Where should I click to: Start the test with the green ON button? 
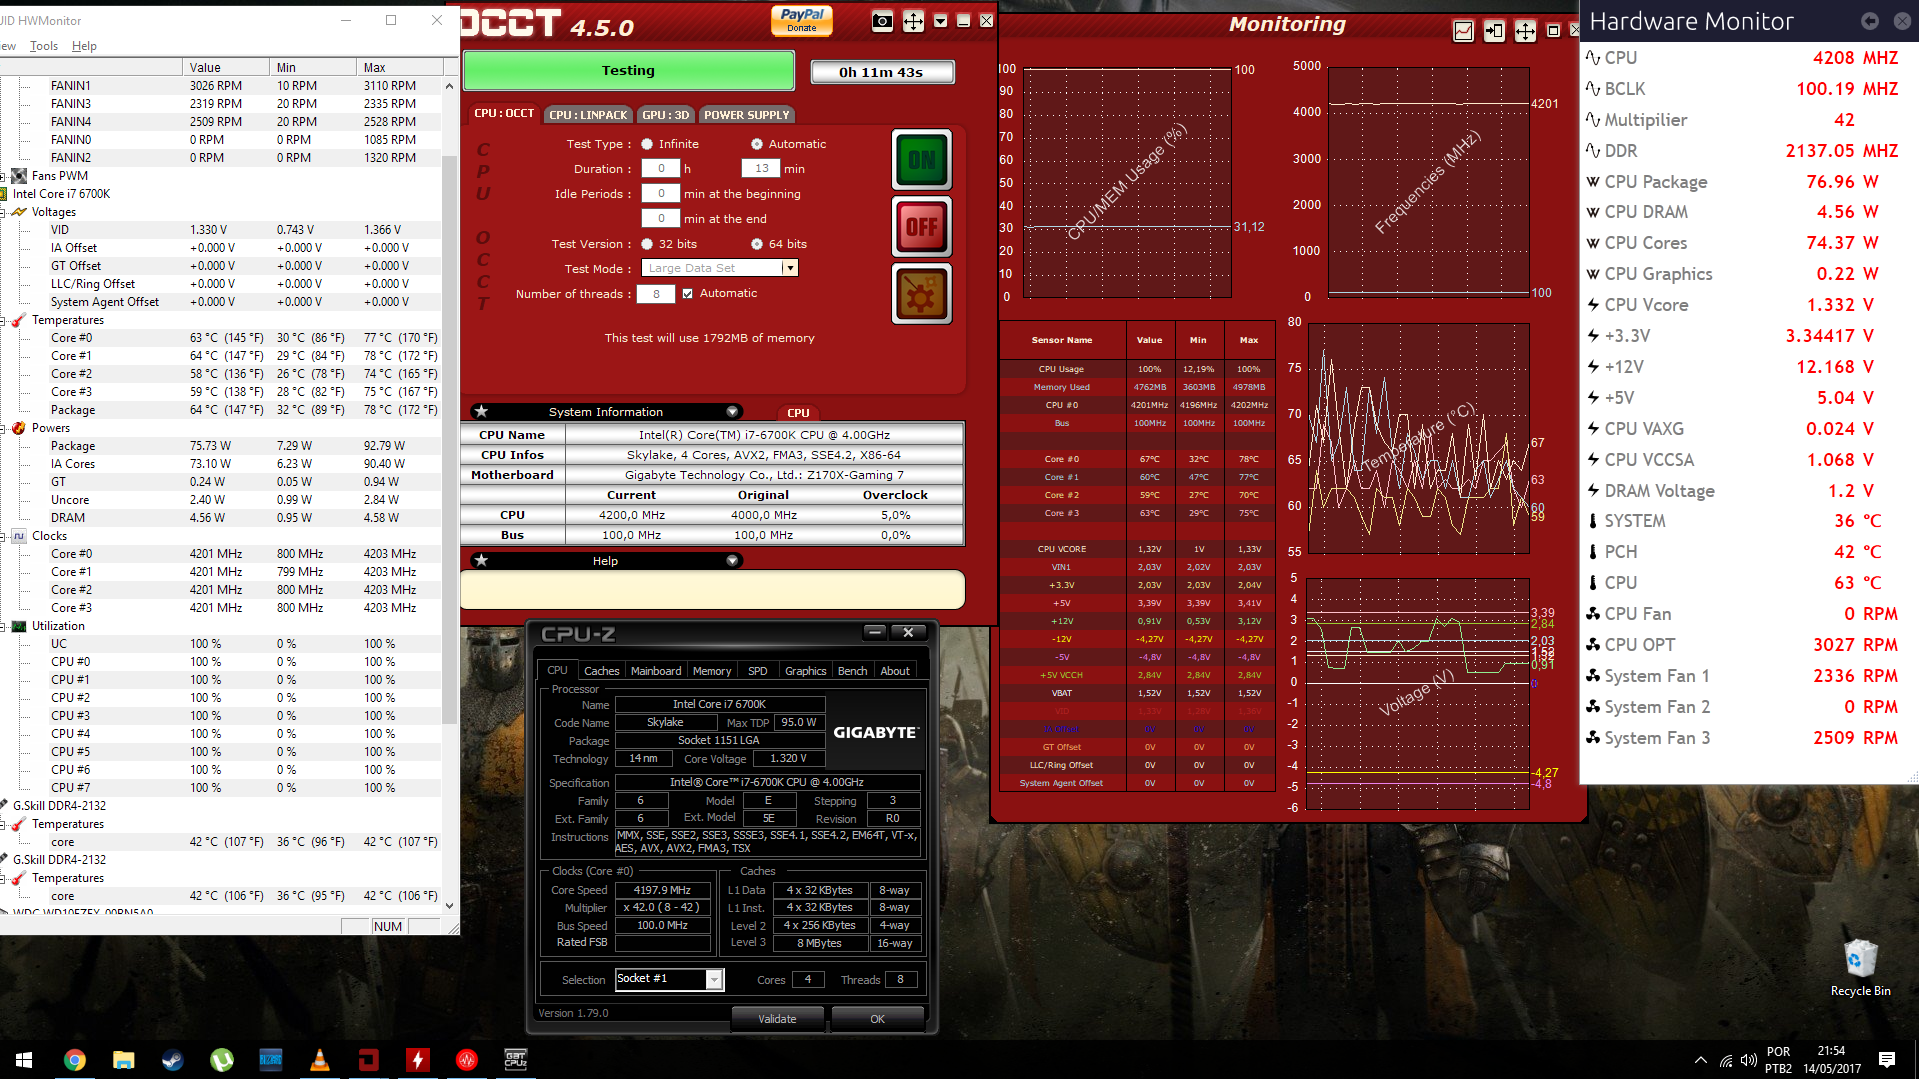click(x=921, y=160)
